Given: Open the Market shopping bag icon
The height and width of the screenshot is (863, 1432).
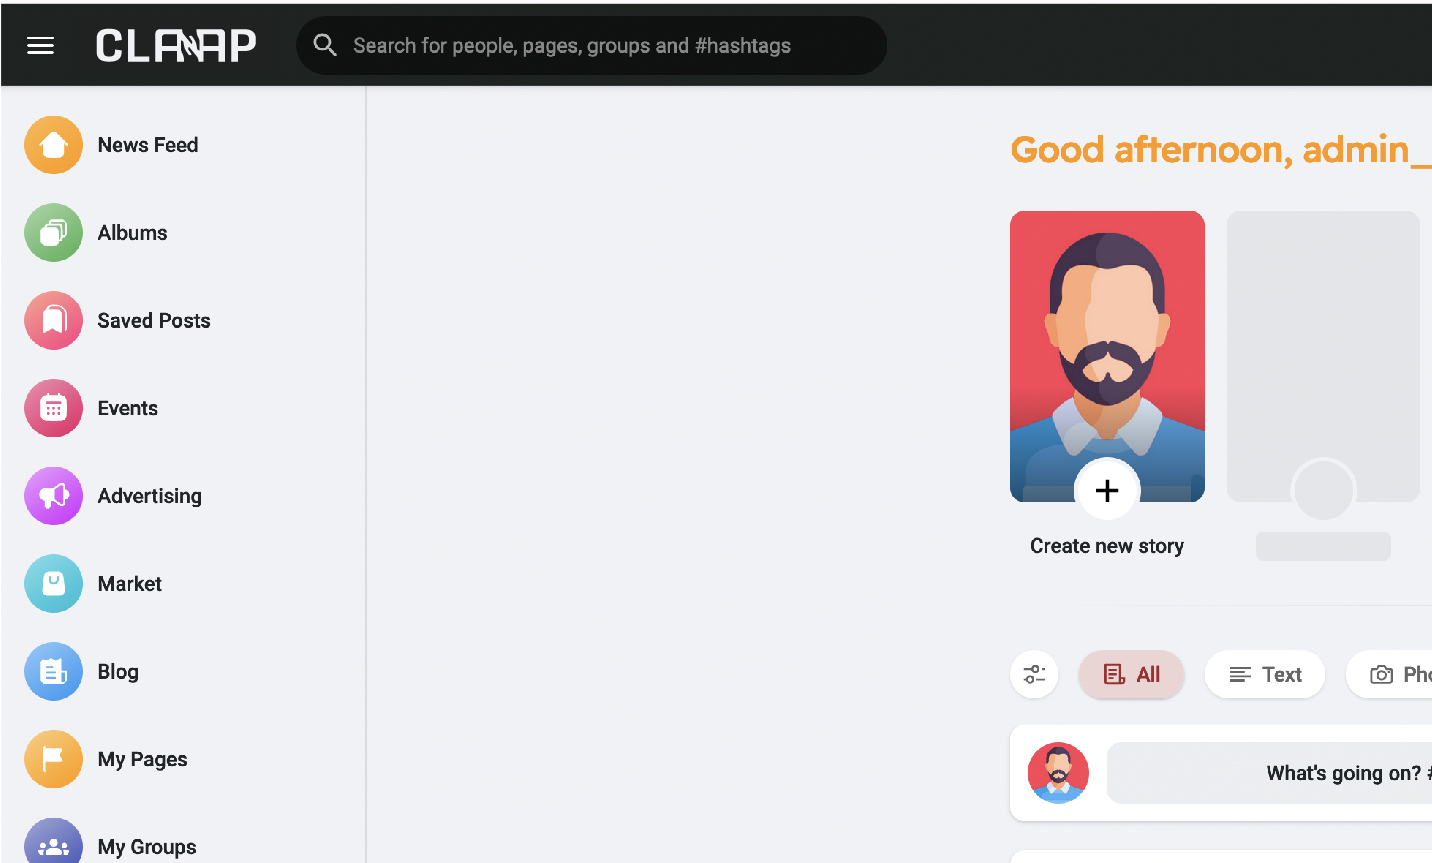Looking at the screenshot, I should click(x=53, y=584).
